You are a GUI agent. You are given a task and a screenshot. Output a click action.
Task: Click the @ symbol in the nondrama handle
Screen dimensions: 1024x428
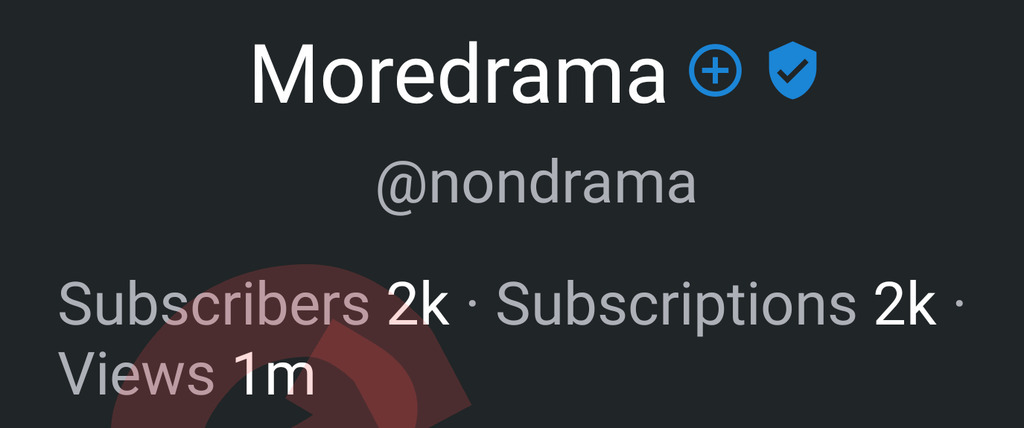[x=400, y=186]
